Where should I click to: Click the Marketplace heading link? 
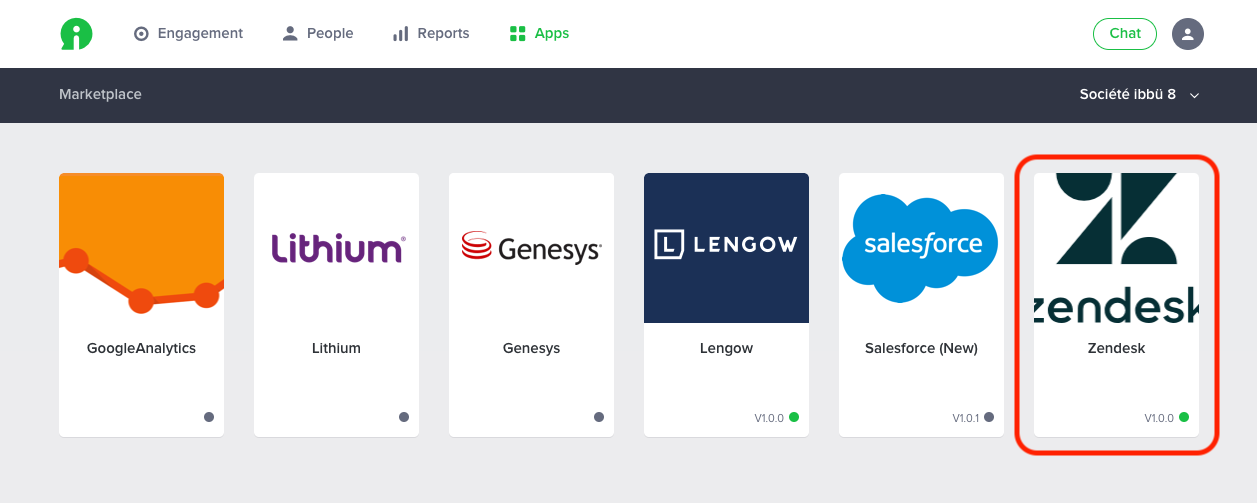point(100,95)
